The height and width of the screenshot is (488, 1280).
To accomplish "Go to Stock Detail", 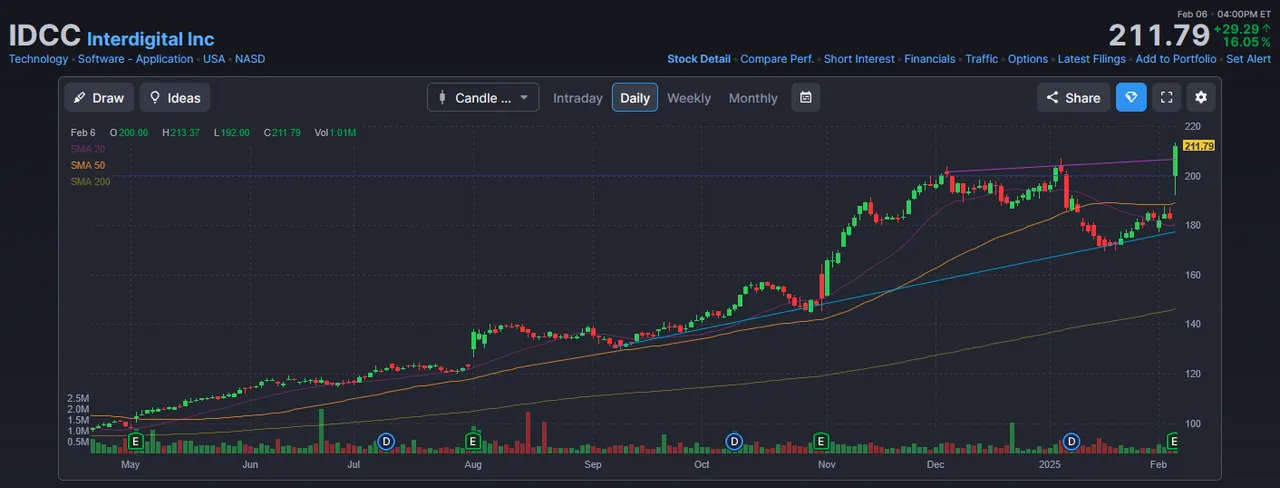I will [699, 59].
